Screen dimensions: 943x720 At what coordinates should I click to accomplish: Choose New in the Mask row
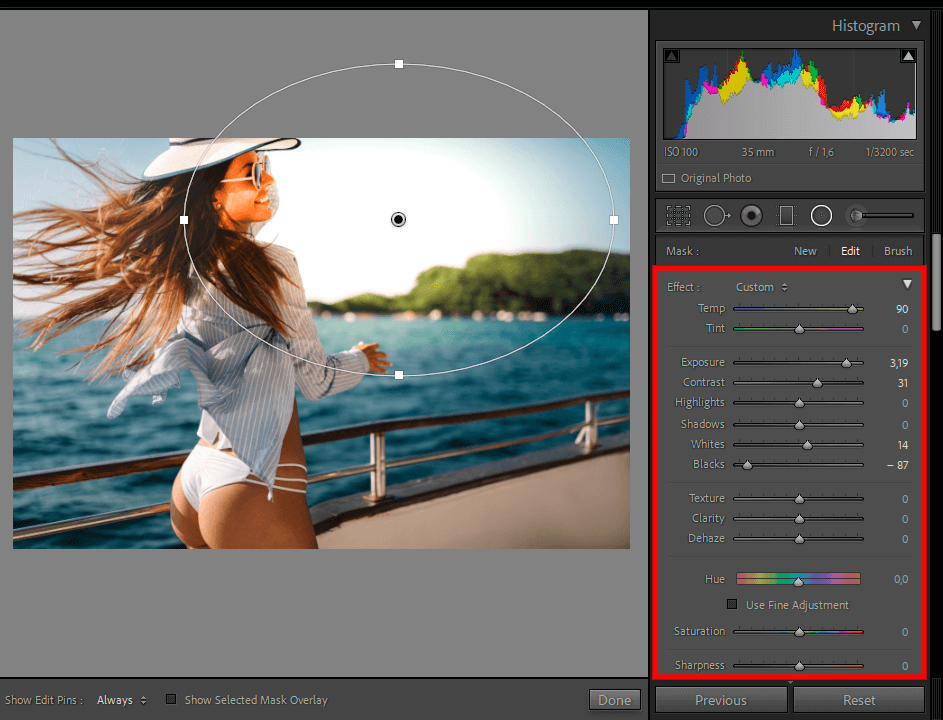(x=805, y=251)
